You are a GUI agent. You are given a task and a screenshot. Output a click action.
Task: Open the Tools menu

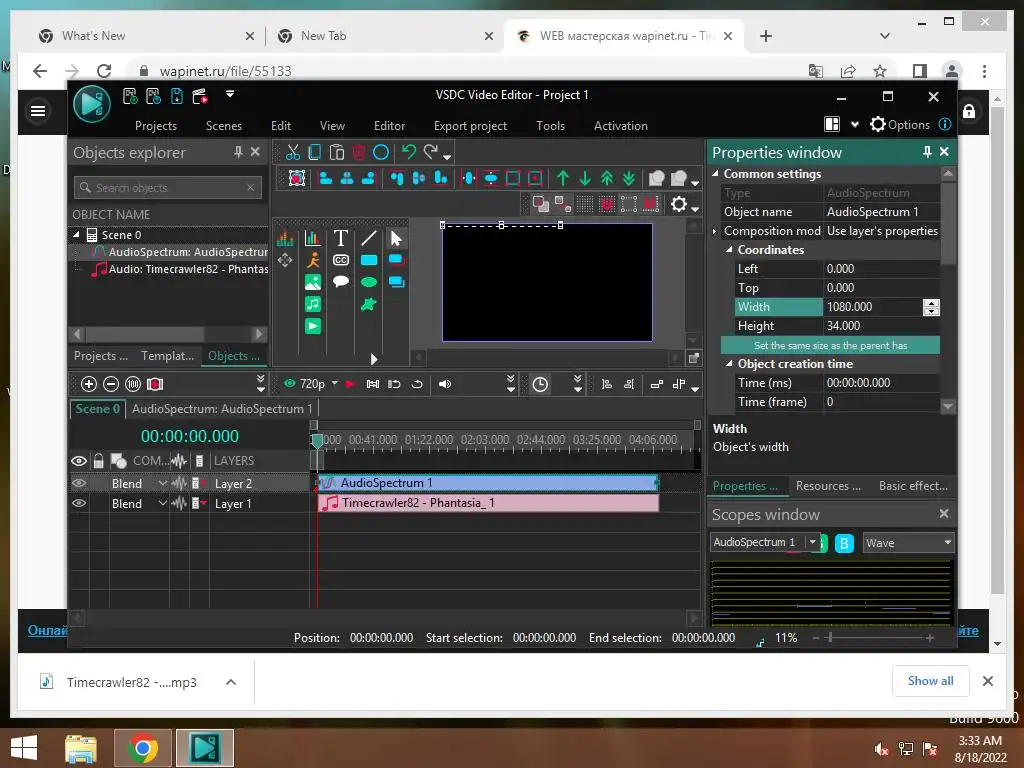point(551,125)
